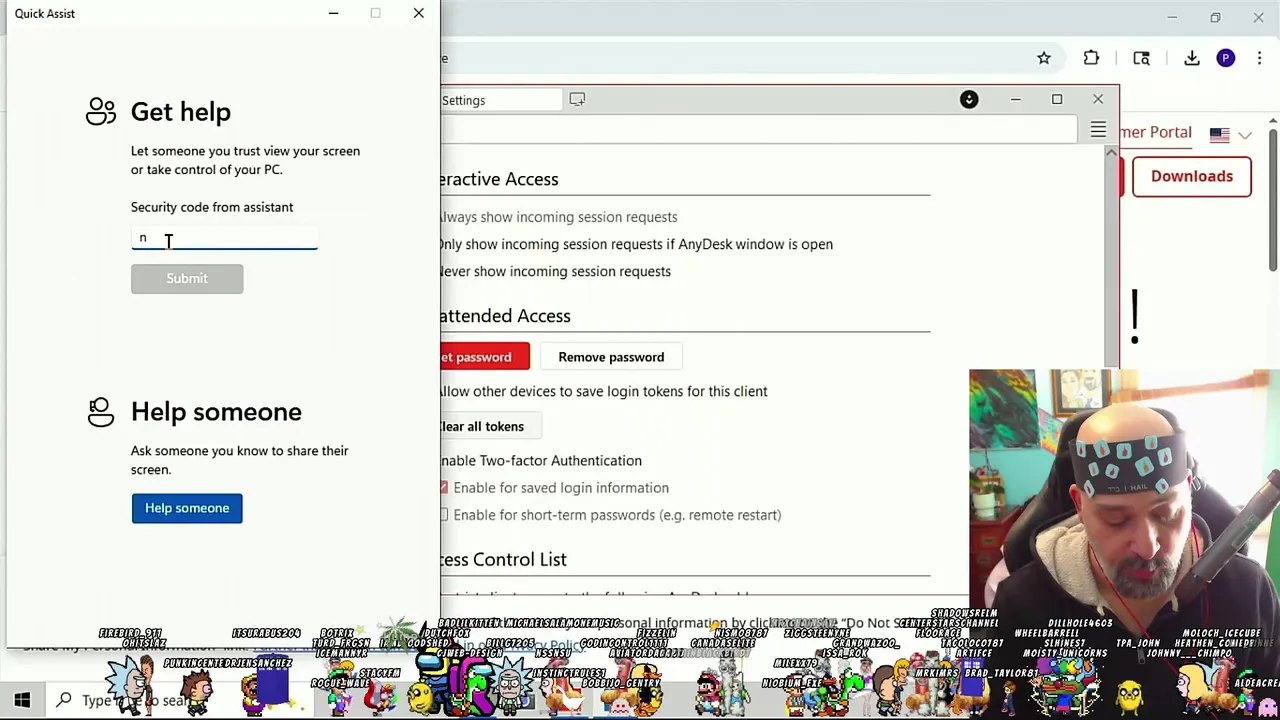Show Chrome downloads tray icon

(x=1192, y=58)
